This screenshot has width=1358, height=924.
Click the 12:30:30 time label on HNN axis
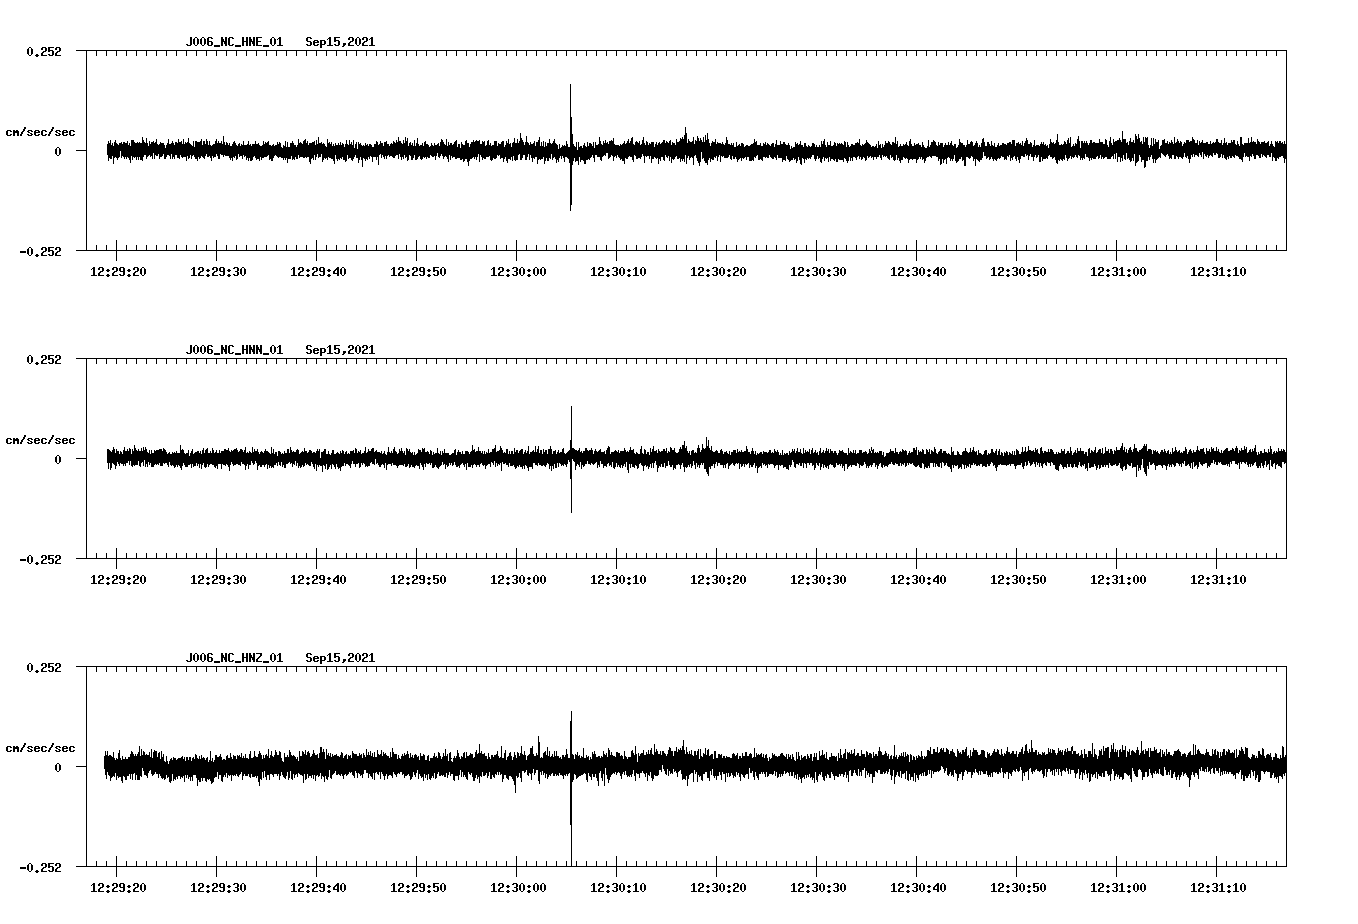pyautogui.click(x=818, y=580)
